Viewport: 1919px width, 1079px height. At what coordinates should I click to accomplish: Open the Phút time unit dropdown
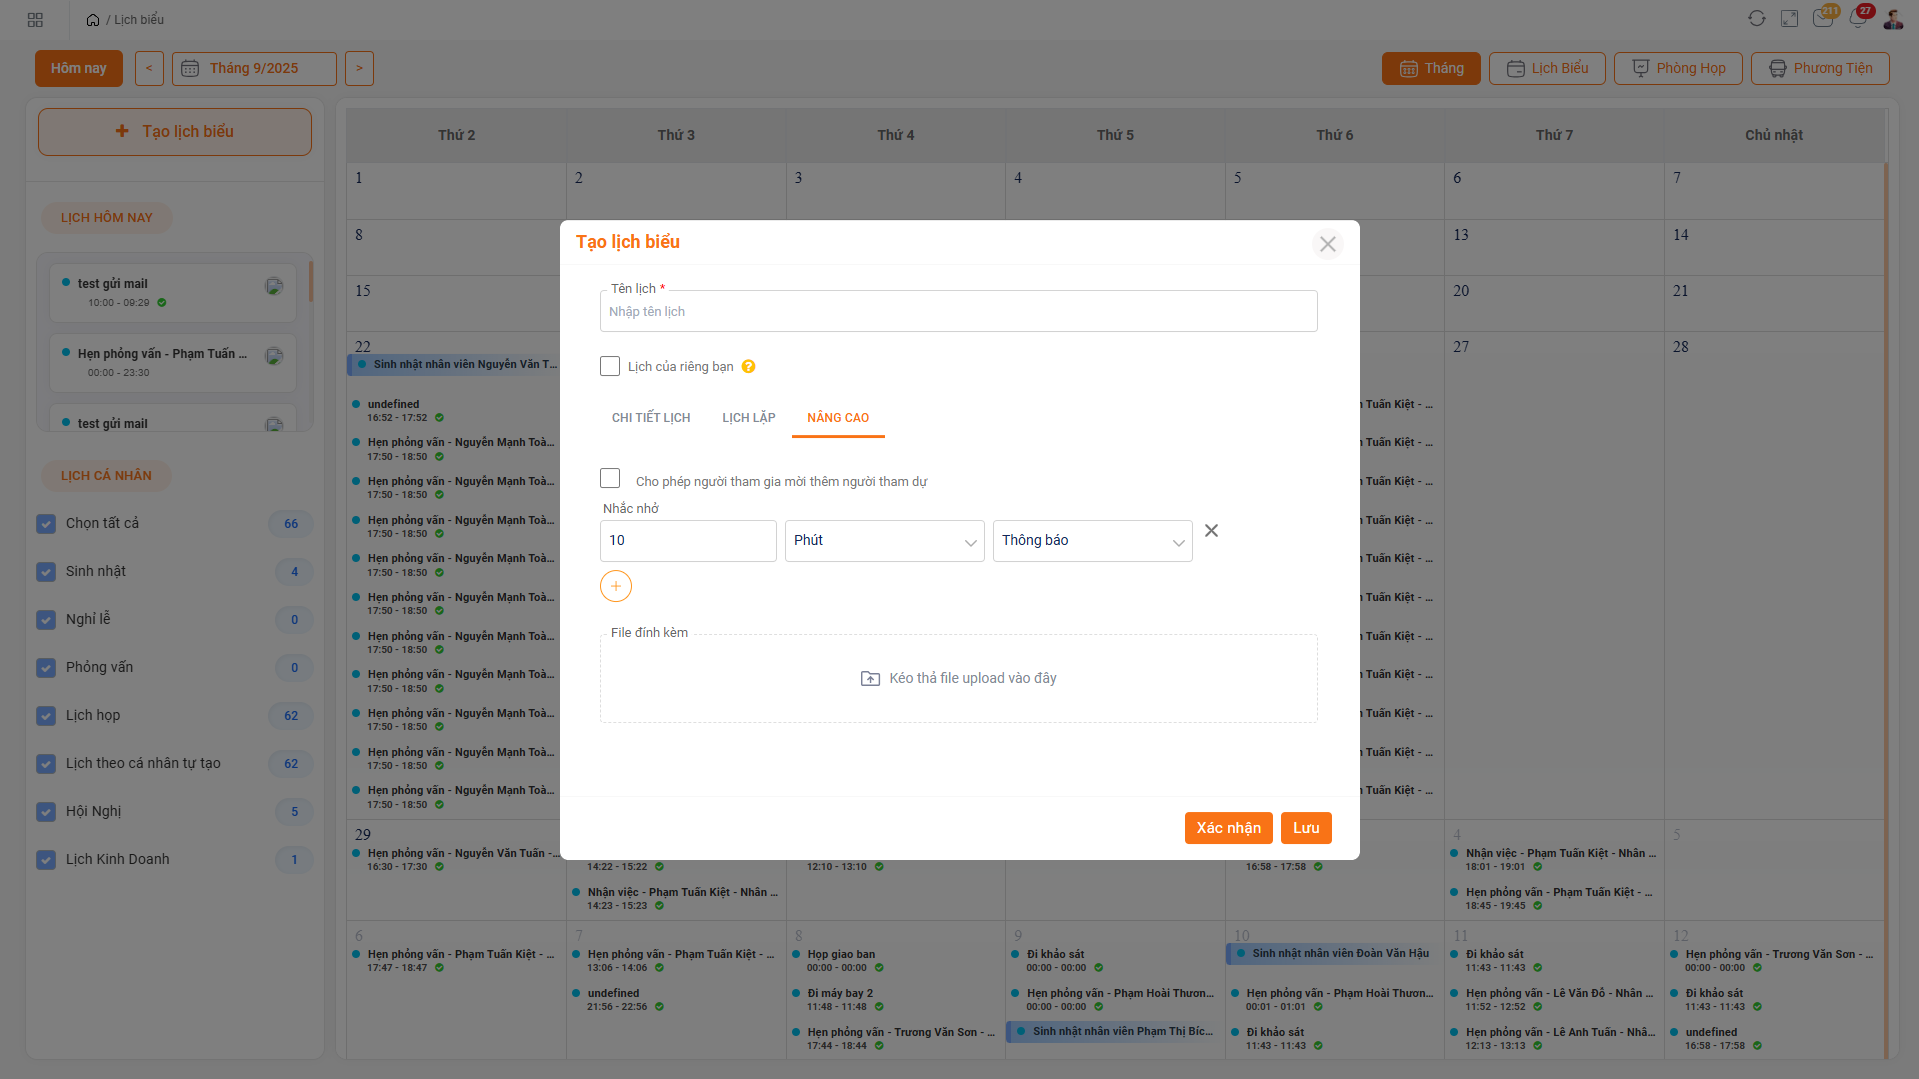[x=884, y=541]
